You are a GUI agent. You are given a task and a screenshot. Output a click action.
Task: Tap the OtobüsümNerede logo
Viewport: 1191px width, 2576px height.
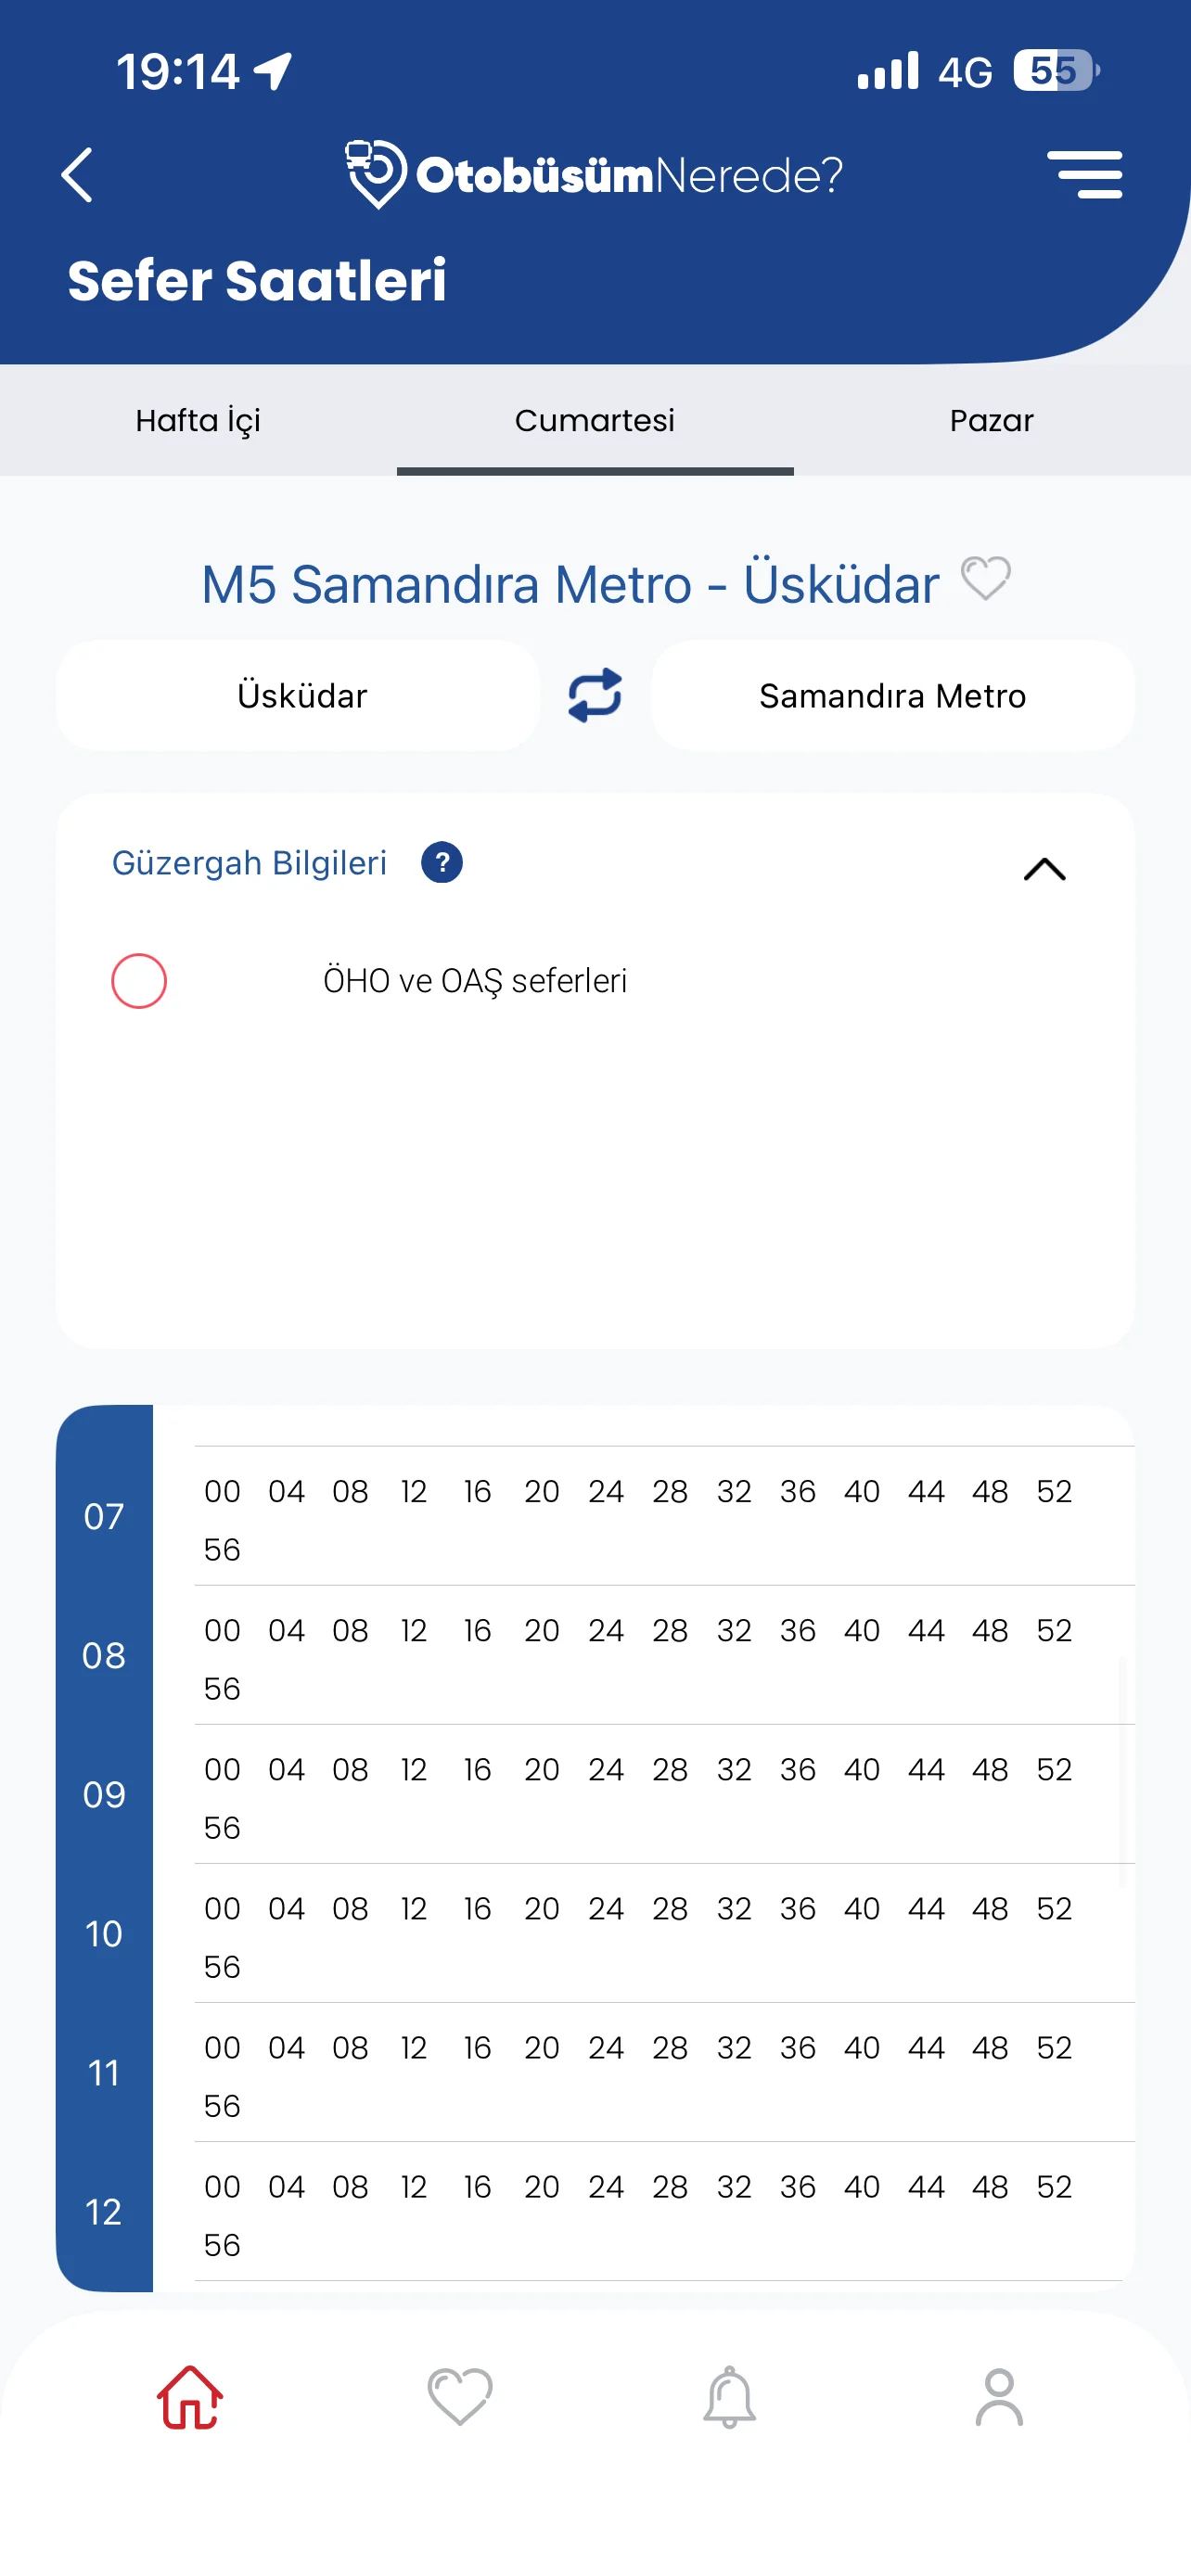(594, 175)
